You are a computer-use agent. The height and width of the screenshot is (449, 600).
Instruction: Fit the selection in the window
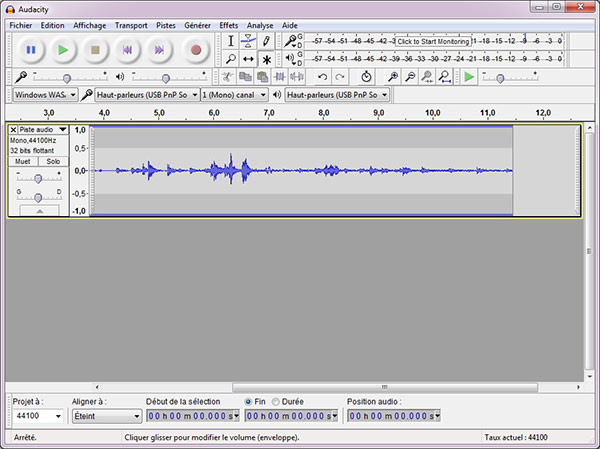(427, 77)
